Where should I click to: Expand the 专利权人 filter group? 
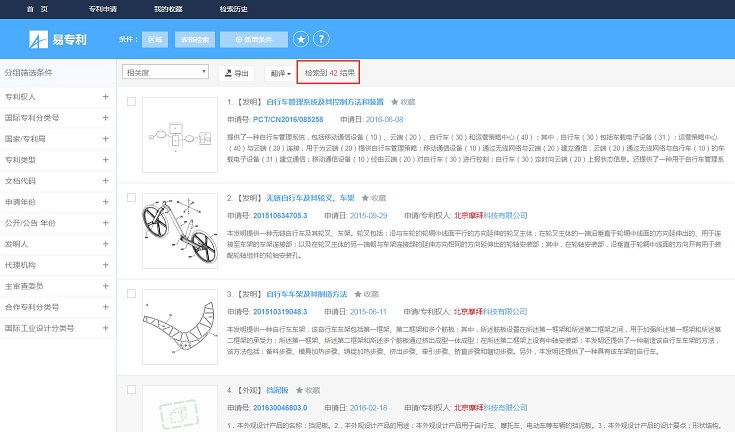[105, 97]
